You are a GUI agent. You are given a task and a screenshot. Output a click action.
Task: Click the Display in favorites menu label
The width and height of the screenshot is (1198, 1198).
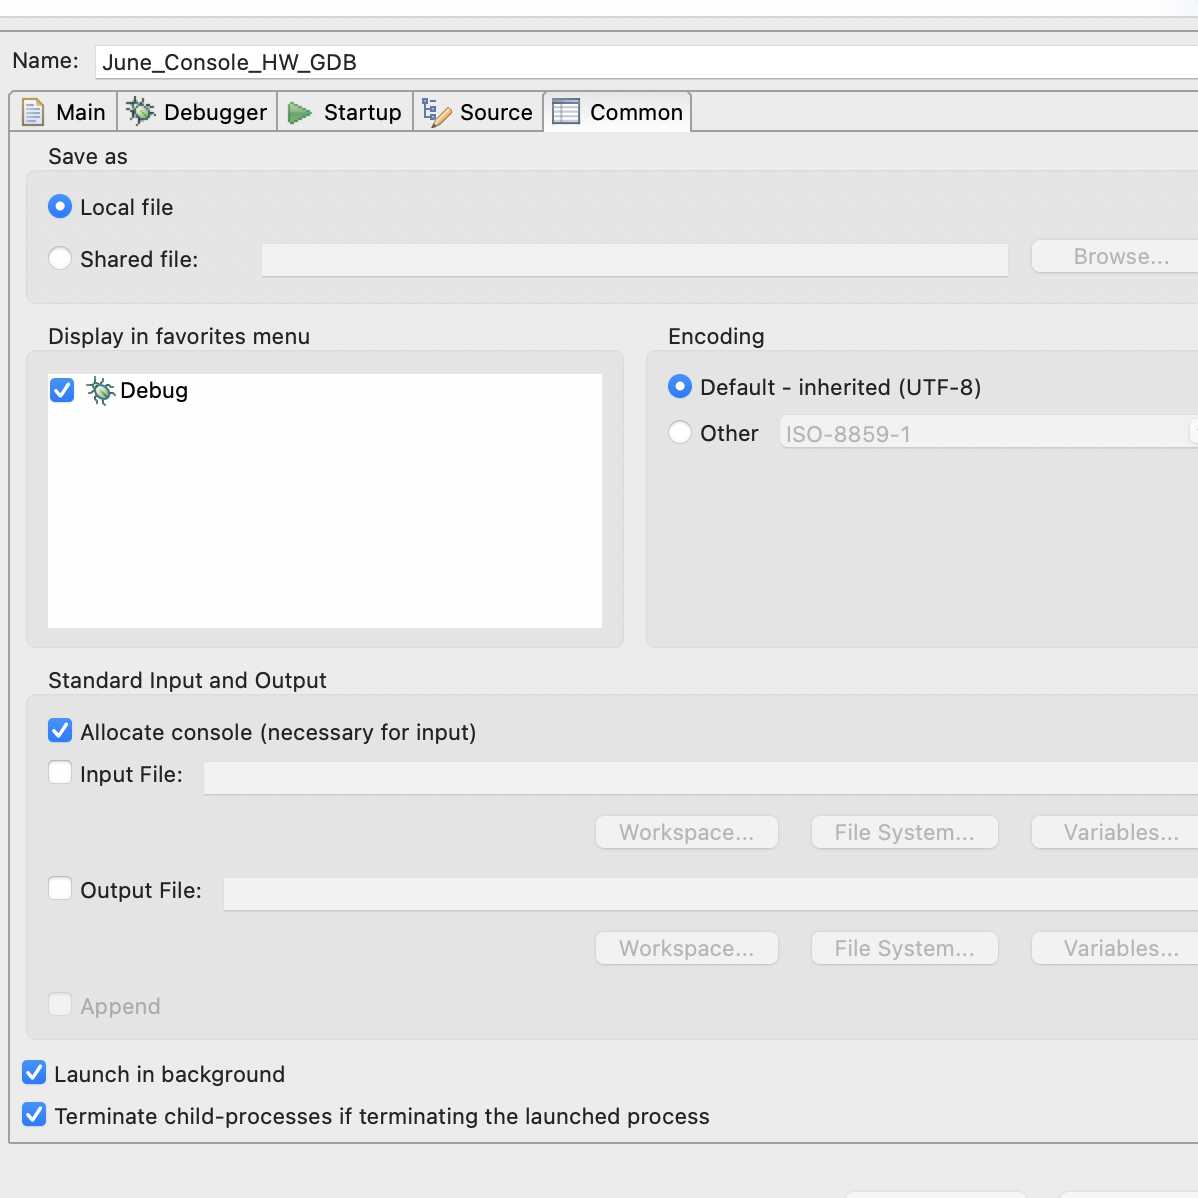[179, 336]
